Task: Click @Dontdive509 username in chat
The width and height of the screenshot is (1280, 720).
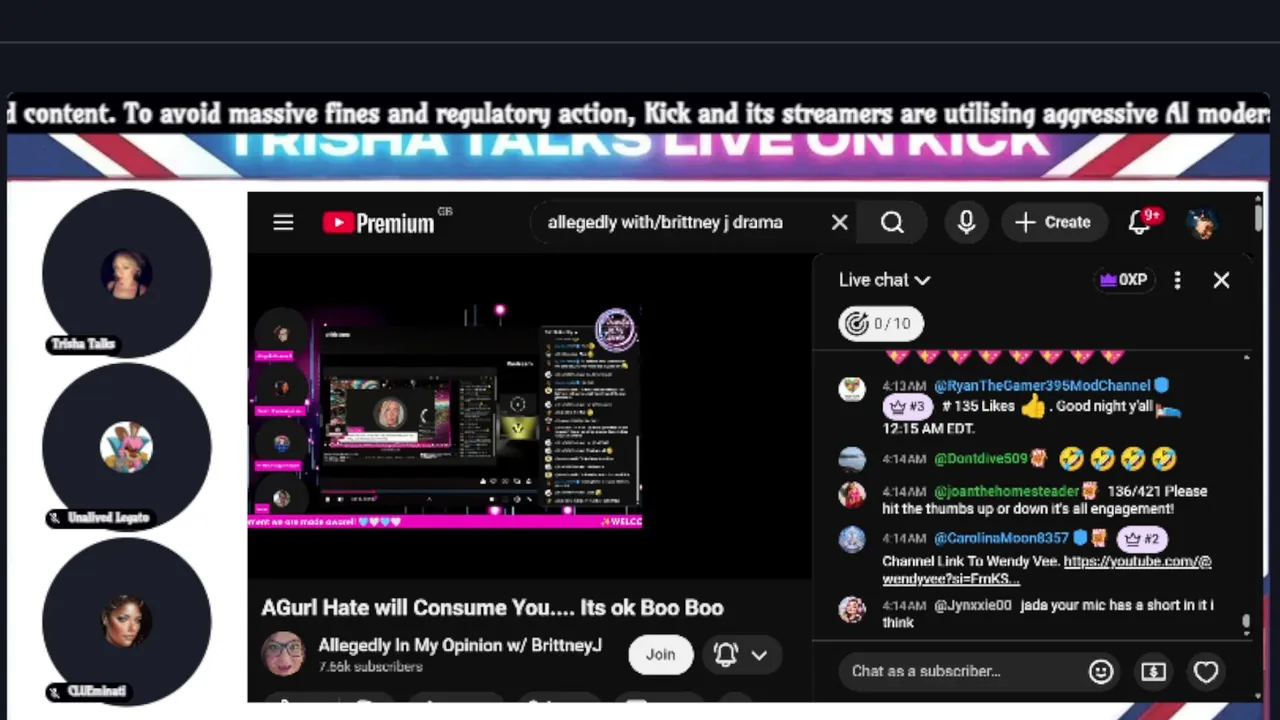Action: point(981,459)
